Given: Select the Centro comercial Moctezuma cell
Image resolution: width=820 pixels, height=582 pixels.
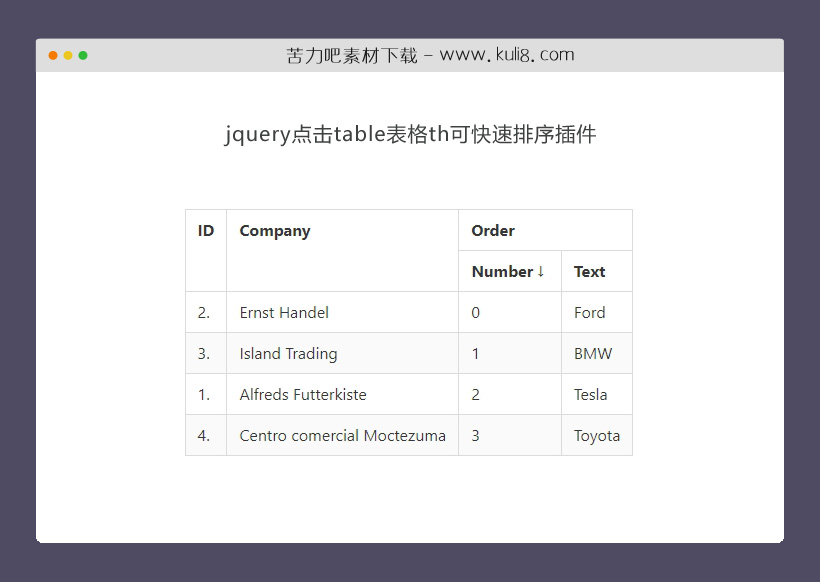Looking at the screenshot, I should point(341,435).
